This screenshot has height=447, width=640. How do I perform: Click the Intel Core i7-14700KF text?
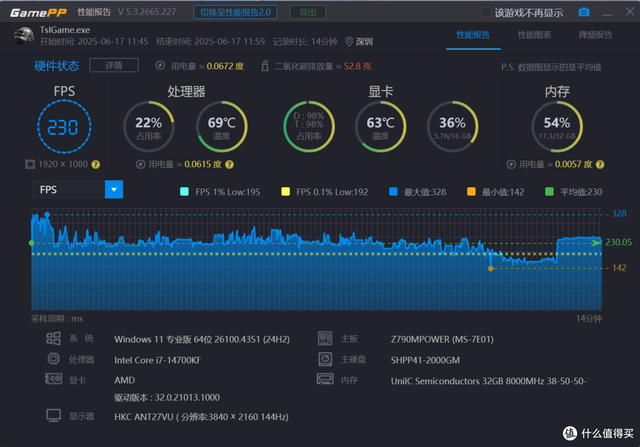click(158, 360)
